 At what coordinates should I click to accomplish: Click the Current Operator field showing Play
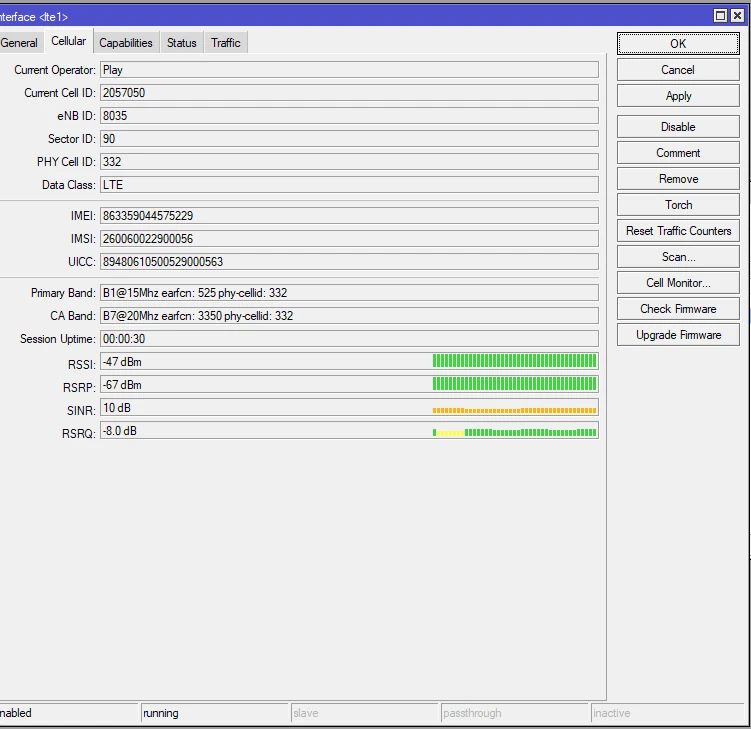coord(349,70)
